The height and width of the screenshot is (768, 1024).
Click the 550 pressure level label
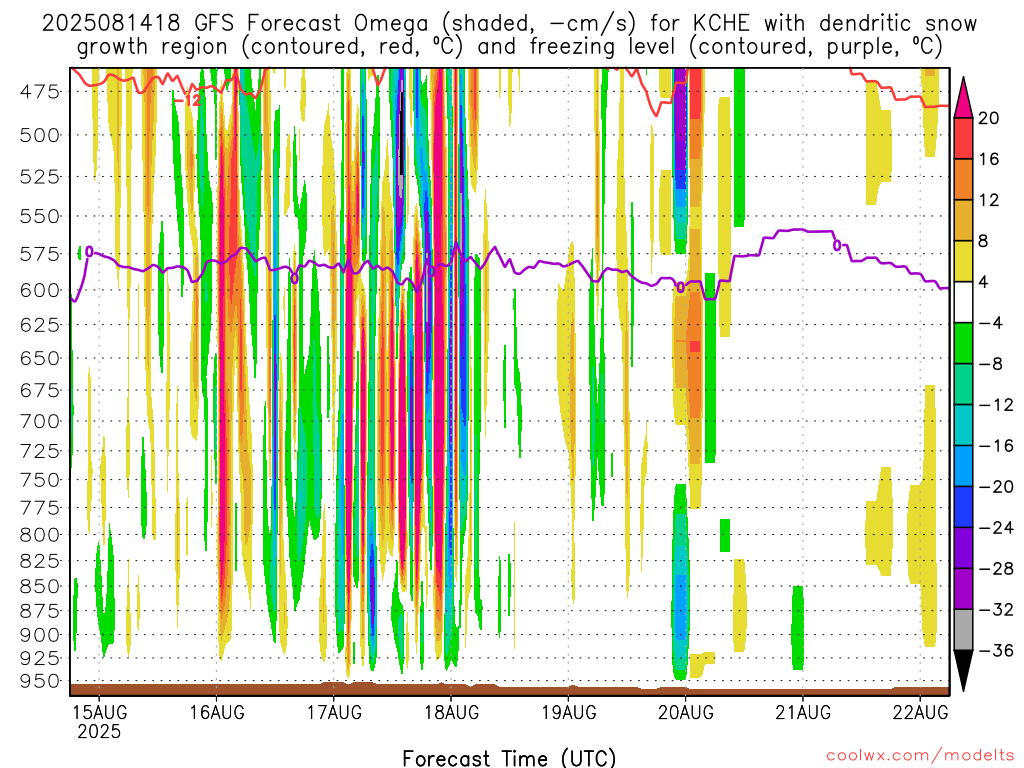click(x=40, y=216)
